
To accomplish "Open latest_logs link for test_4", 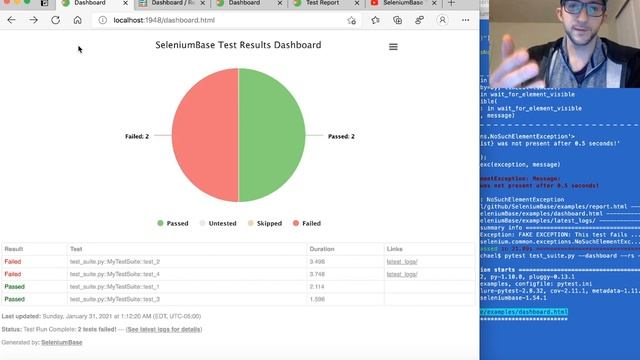I will pyautogui.click(x=402, y=274).
